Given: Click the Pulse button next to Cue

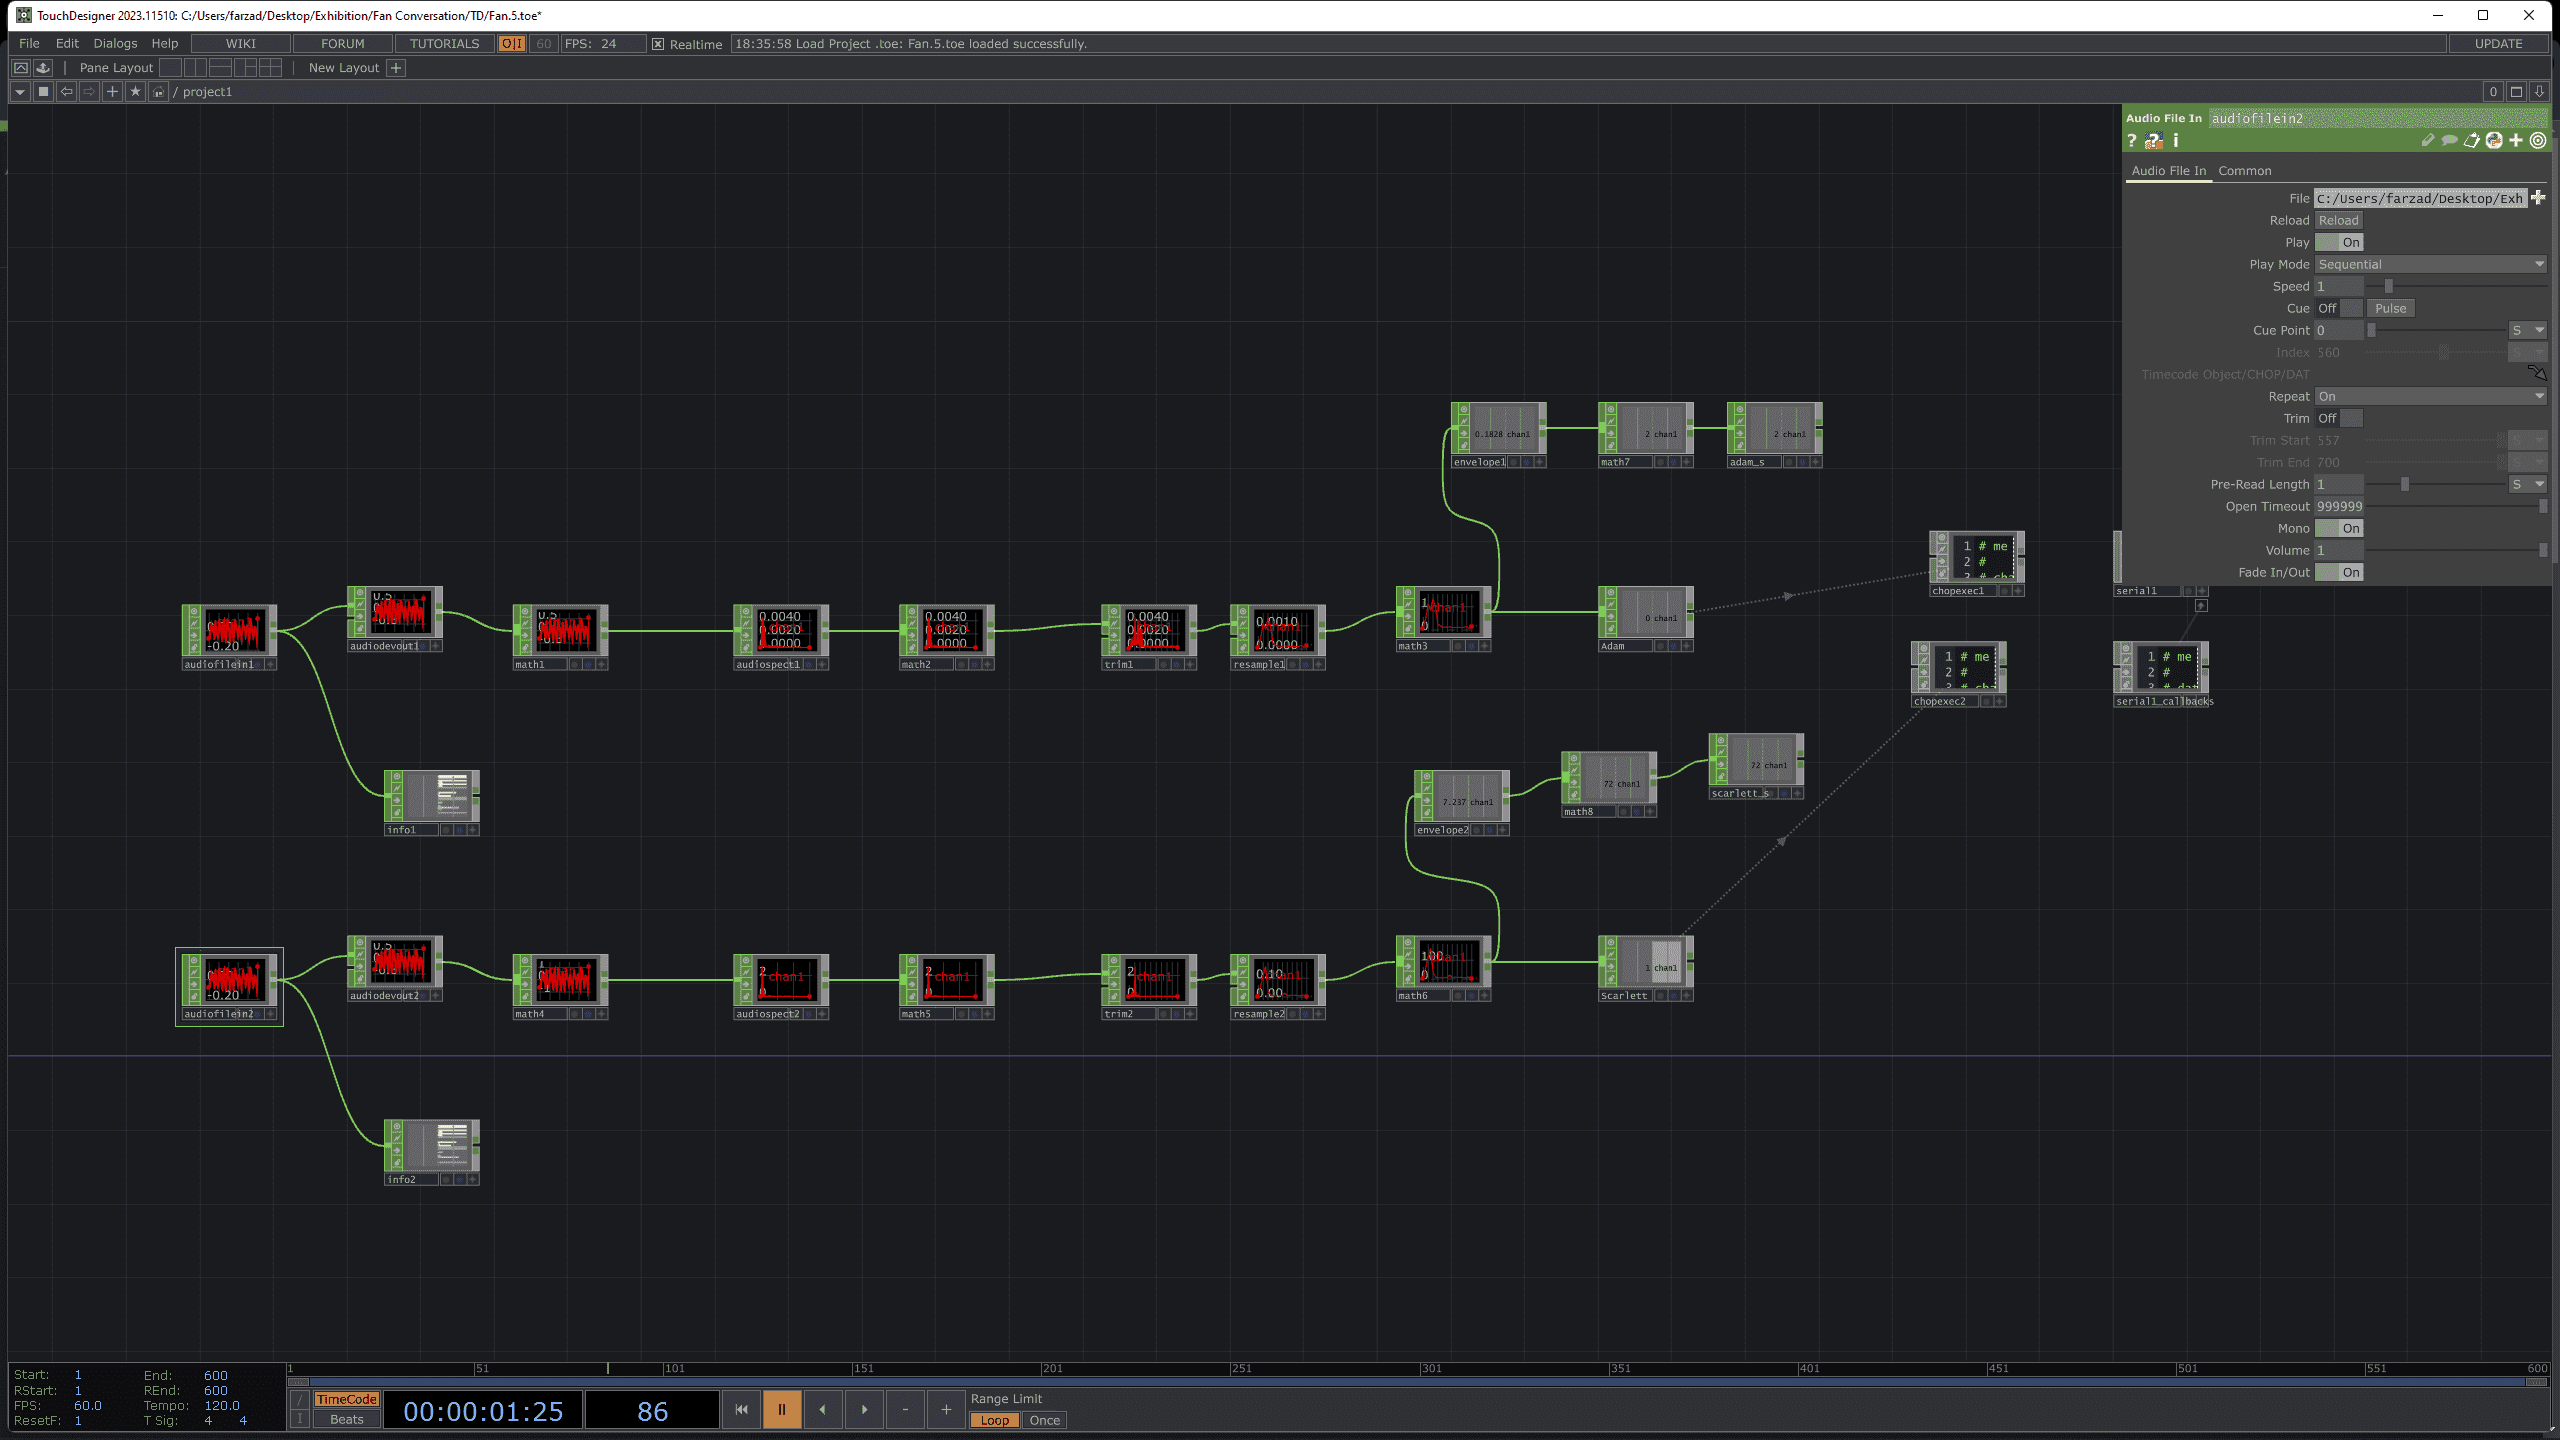Looking at the screenshot, I should (x=2391, y=308).
